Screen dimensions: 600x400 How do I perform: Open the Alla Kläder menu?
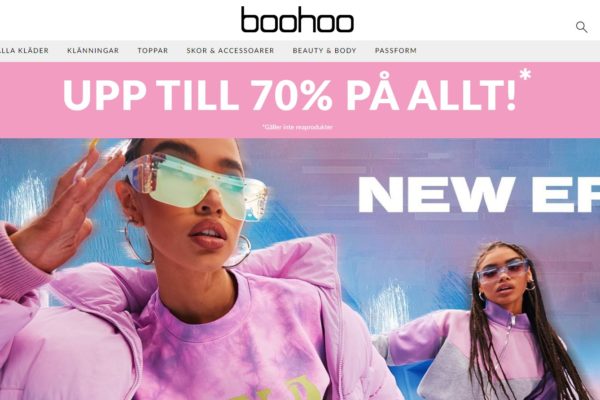pyautogui.click(x=24, y=51)
